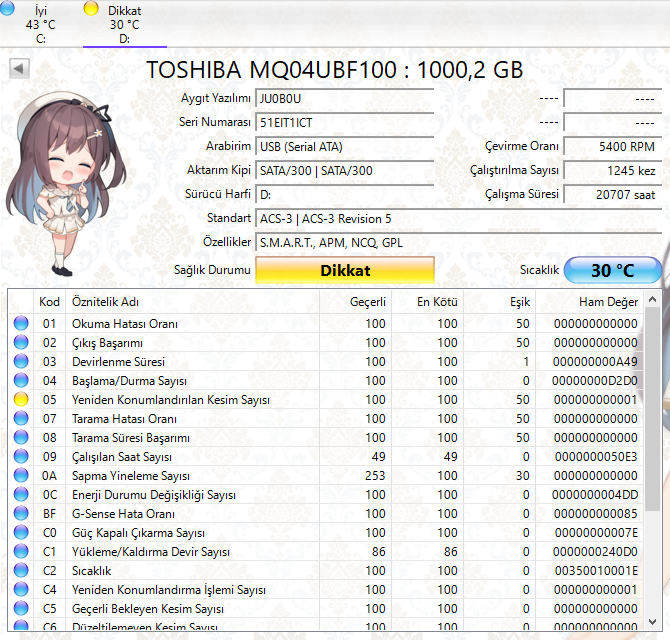This screenshot has height=640, width=670.
Task: Click the blue status orb for Çıkış Başarımı
Action: [21, 342]
